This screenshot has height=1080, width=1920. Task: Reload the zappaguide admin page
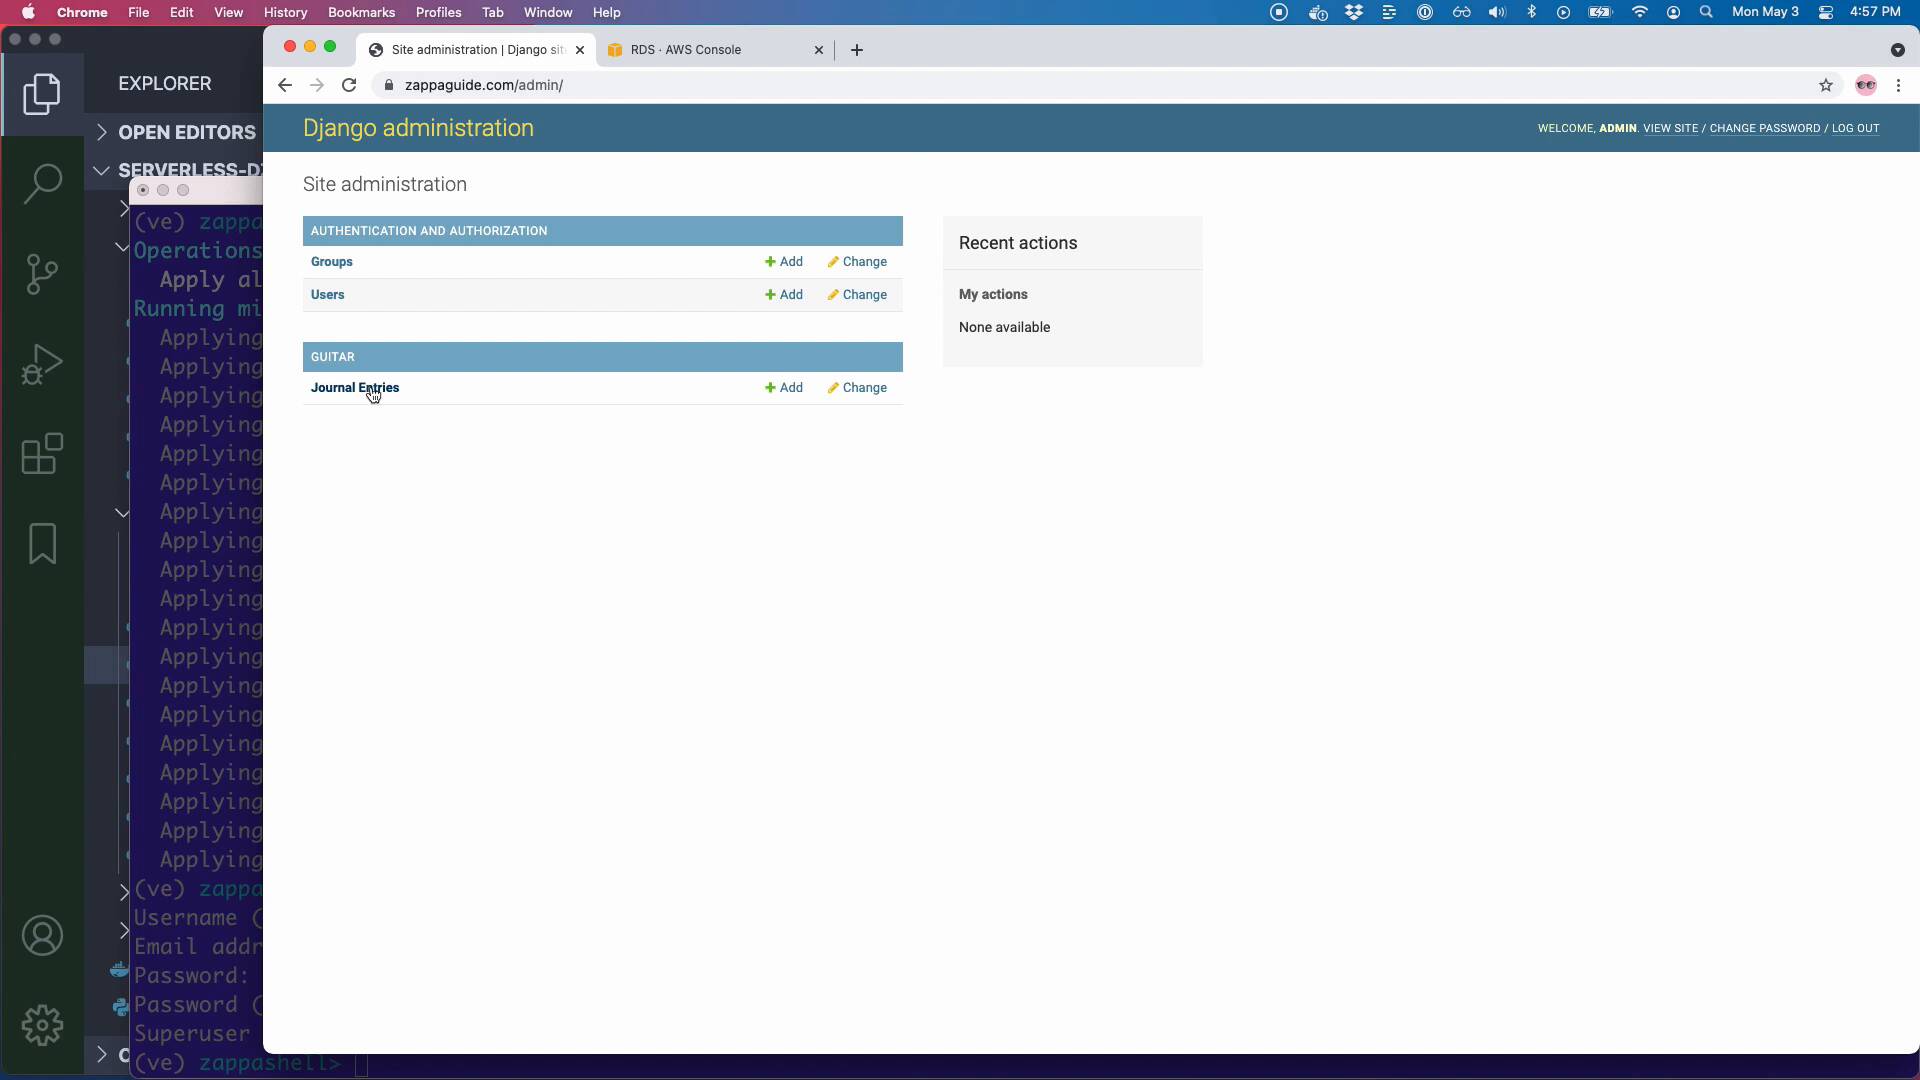(x=349, y=85)
